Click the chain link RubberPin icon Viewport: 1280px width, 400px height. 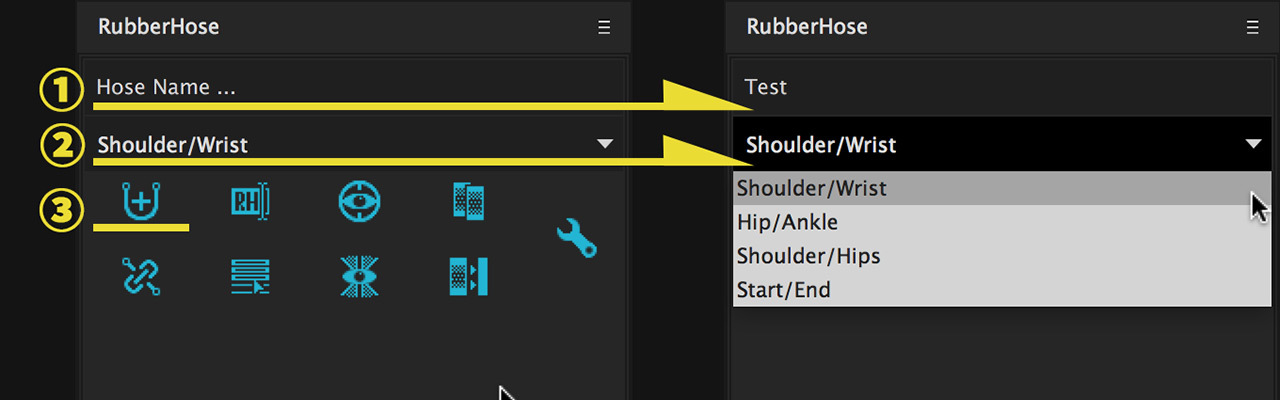click(x=141, y=276)
